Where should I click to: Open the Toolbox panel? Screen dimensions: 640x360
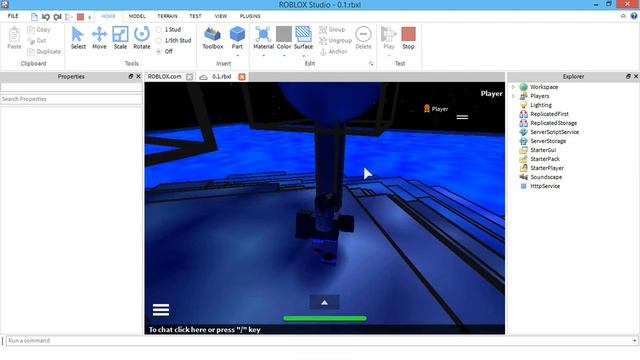tap(213, 38)
